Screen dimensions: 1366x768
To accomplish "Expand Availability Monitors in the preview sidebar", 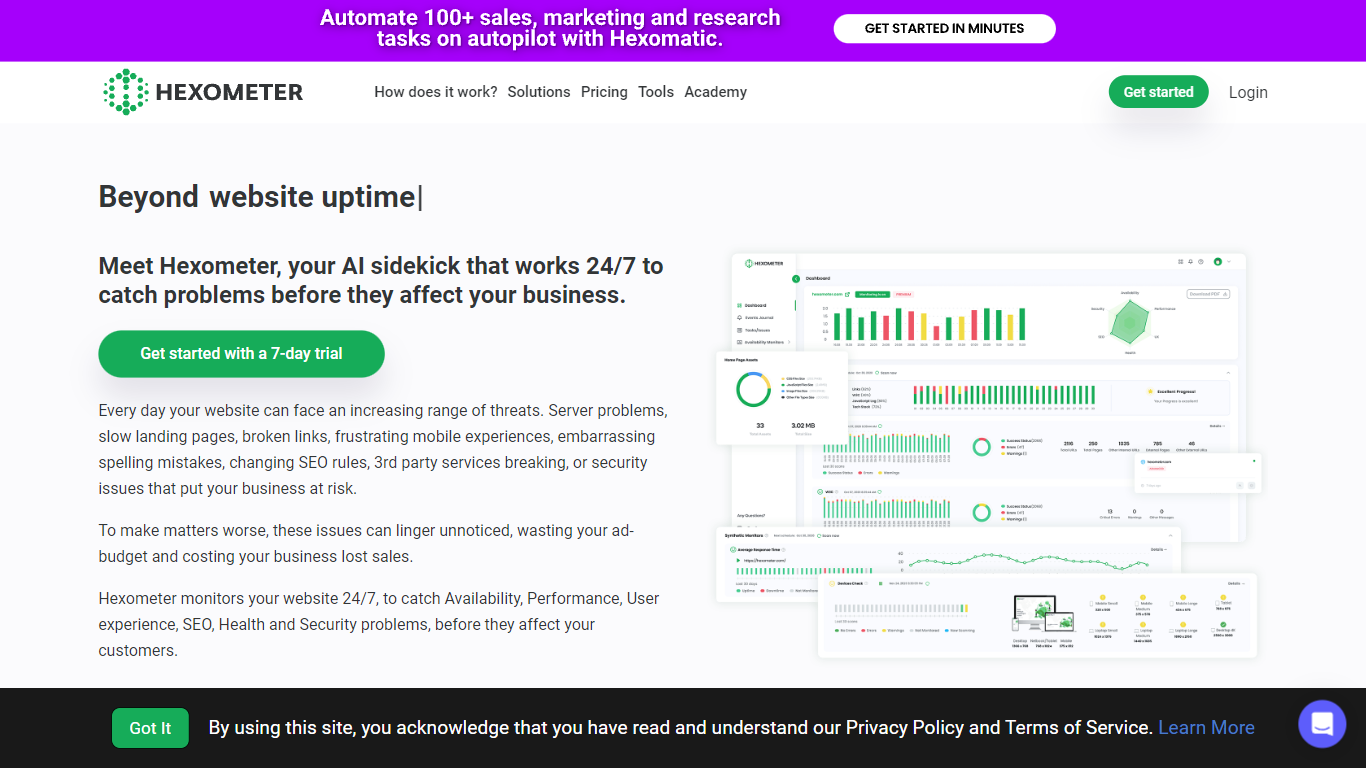I will [789, 342].
